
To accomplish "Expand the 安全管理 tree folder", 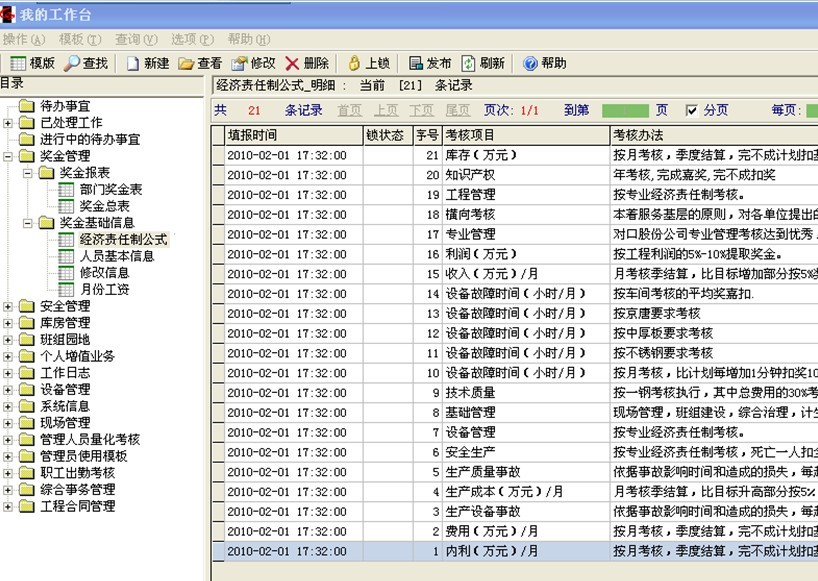I will tap(8, 307).
